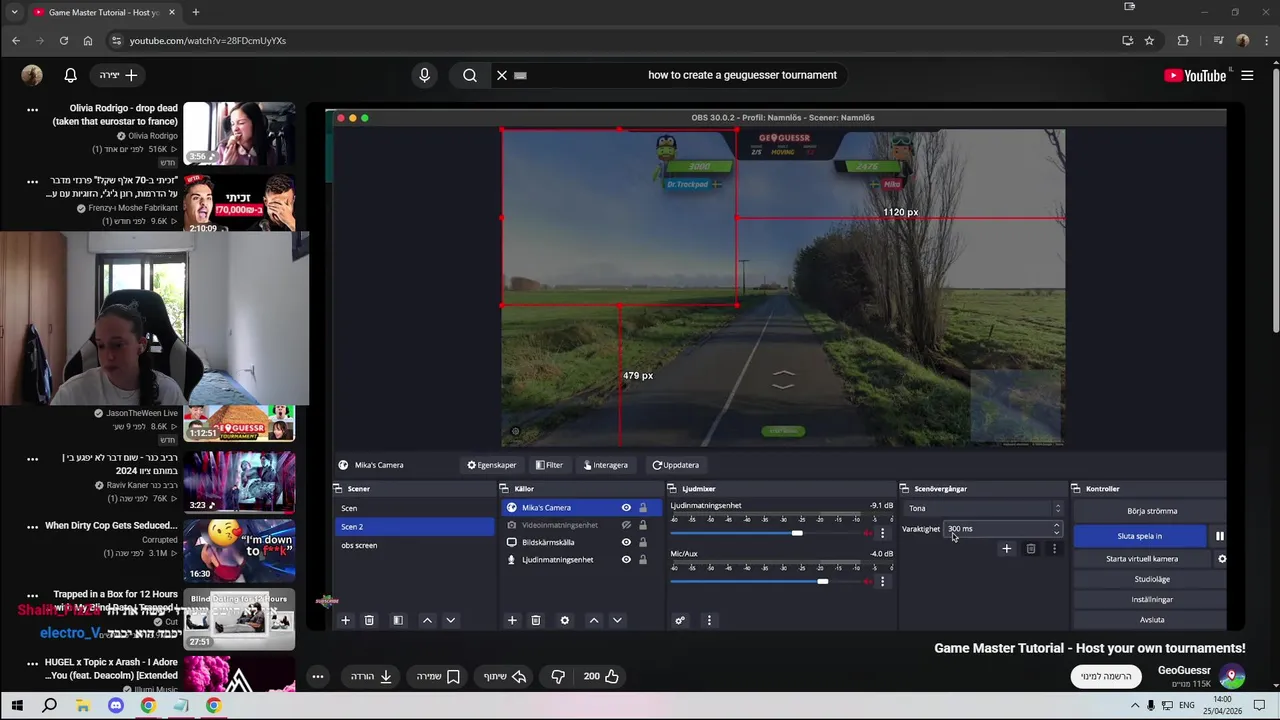
Task: Toggle visibility eye of Bildskärmskälla source
Action: click(626, 542)
